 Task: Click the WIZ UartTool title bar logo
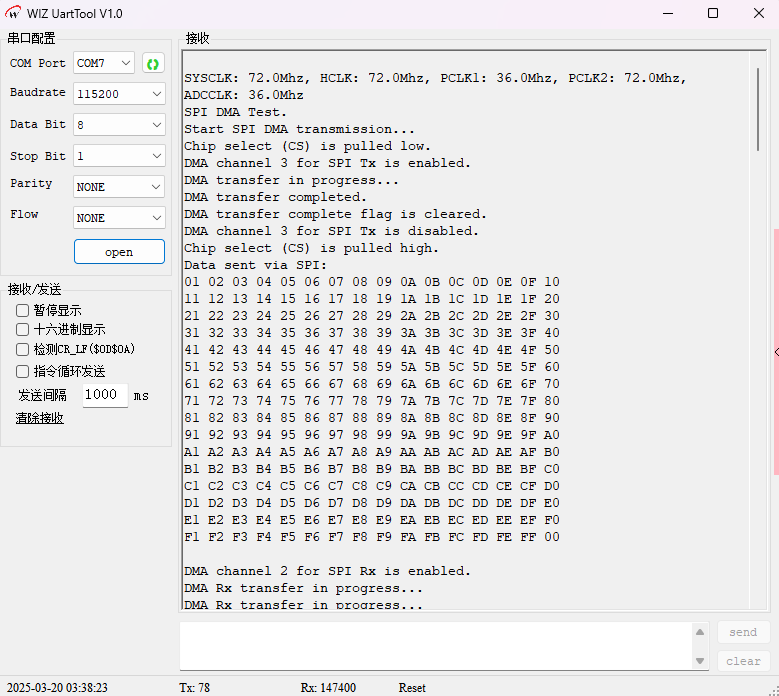[13, 13]
